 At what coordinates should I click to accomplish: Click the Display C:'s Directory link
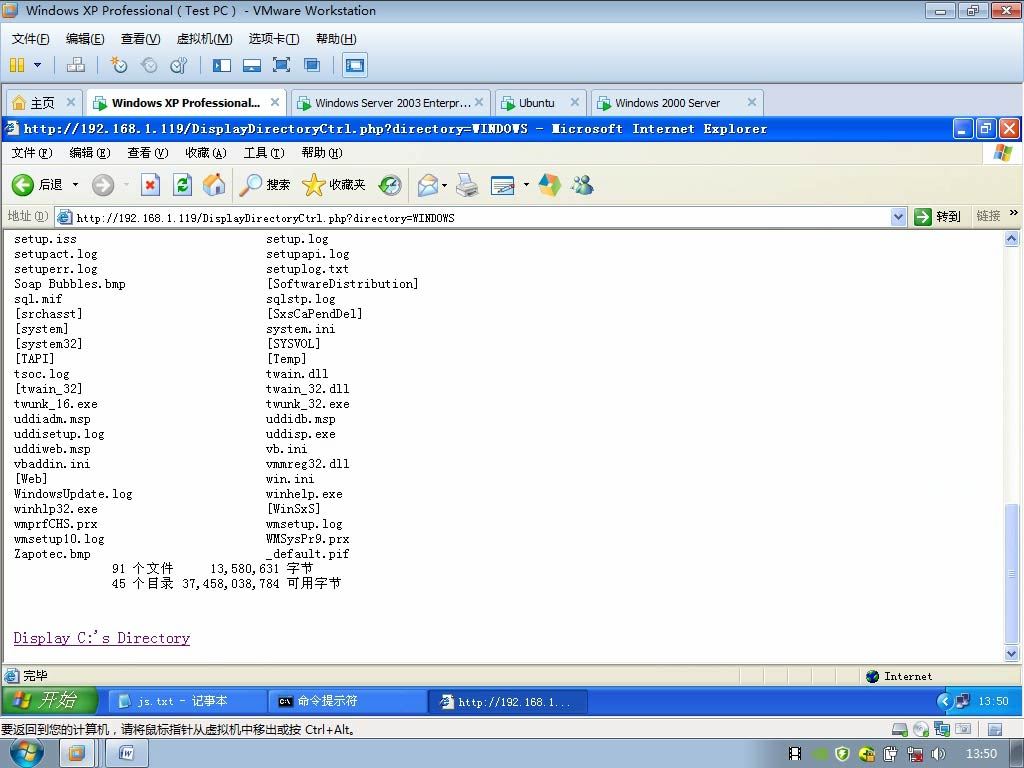(102, 638)
